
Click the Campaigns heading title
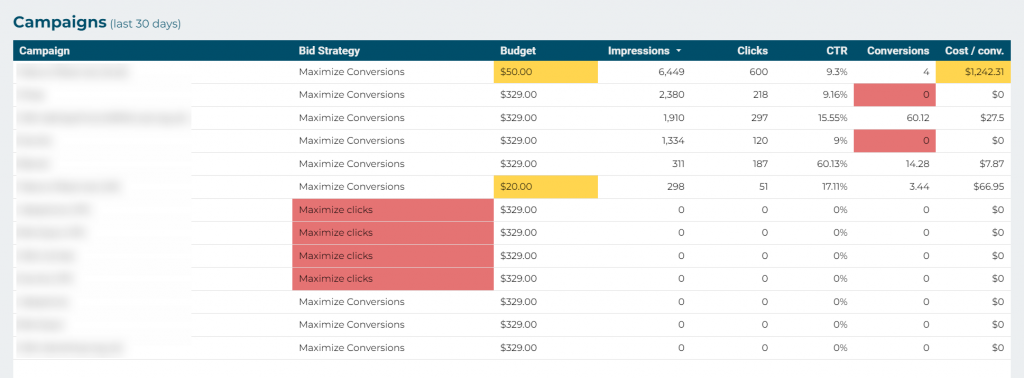pos(59,22)
